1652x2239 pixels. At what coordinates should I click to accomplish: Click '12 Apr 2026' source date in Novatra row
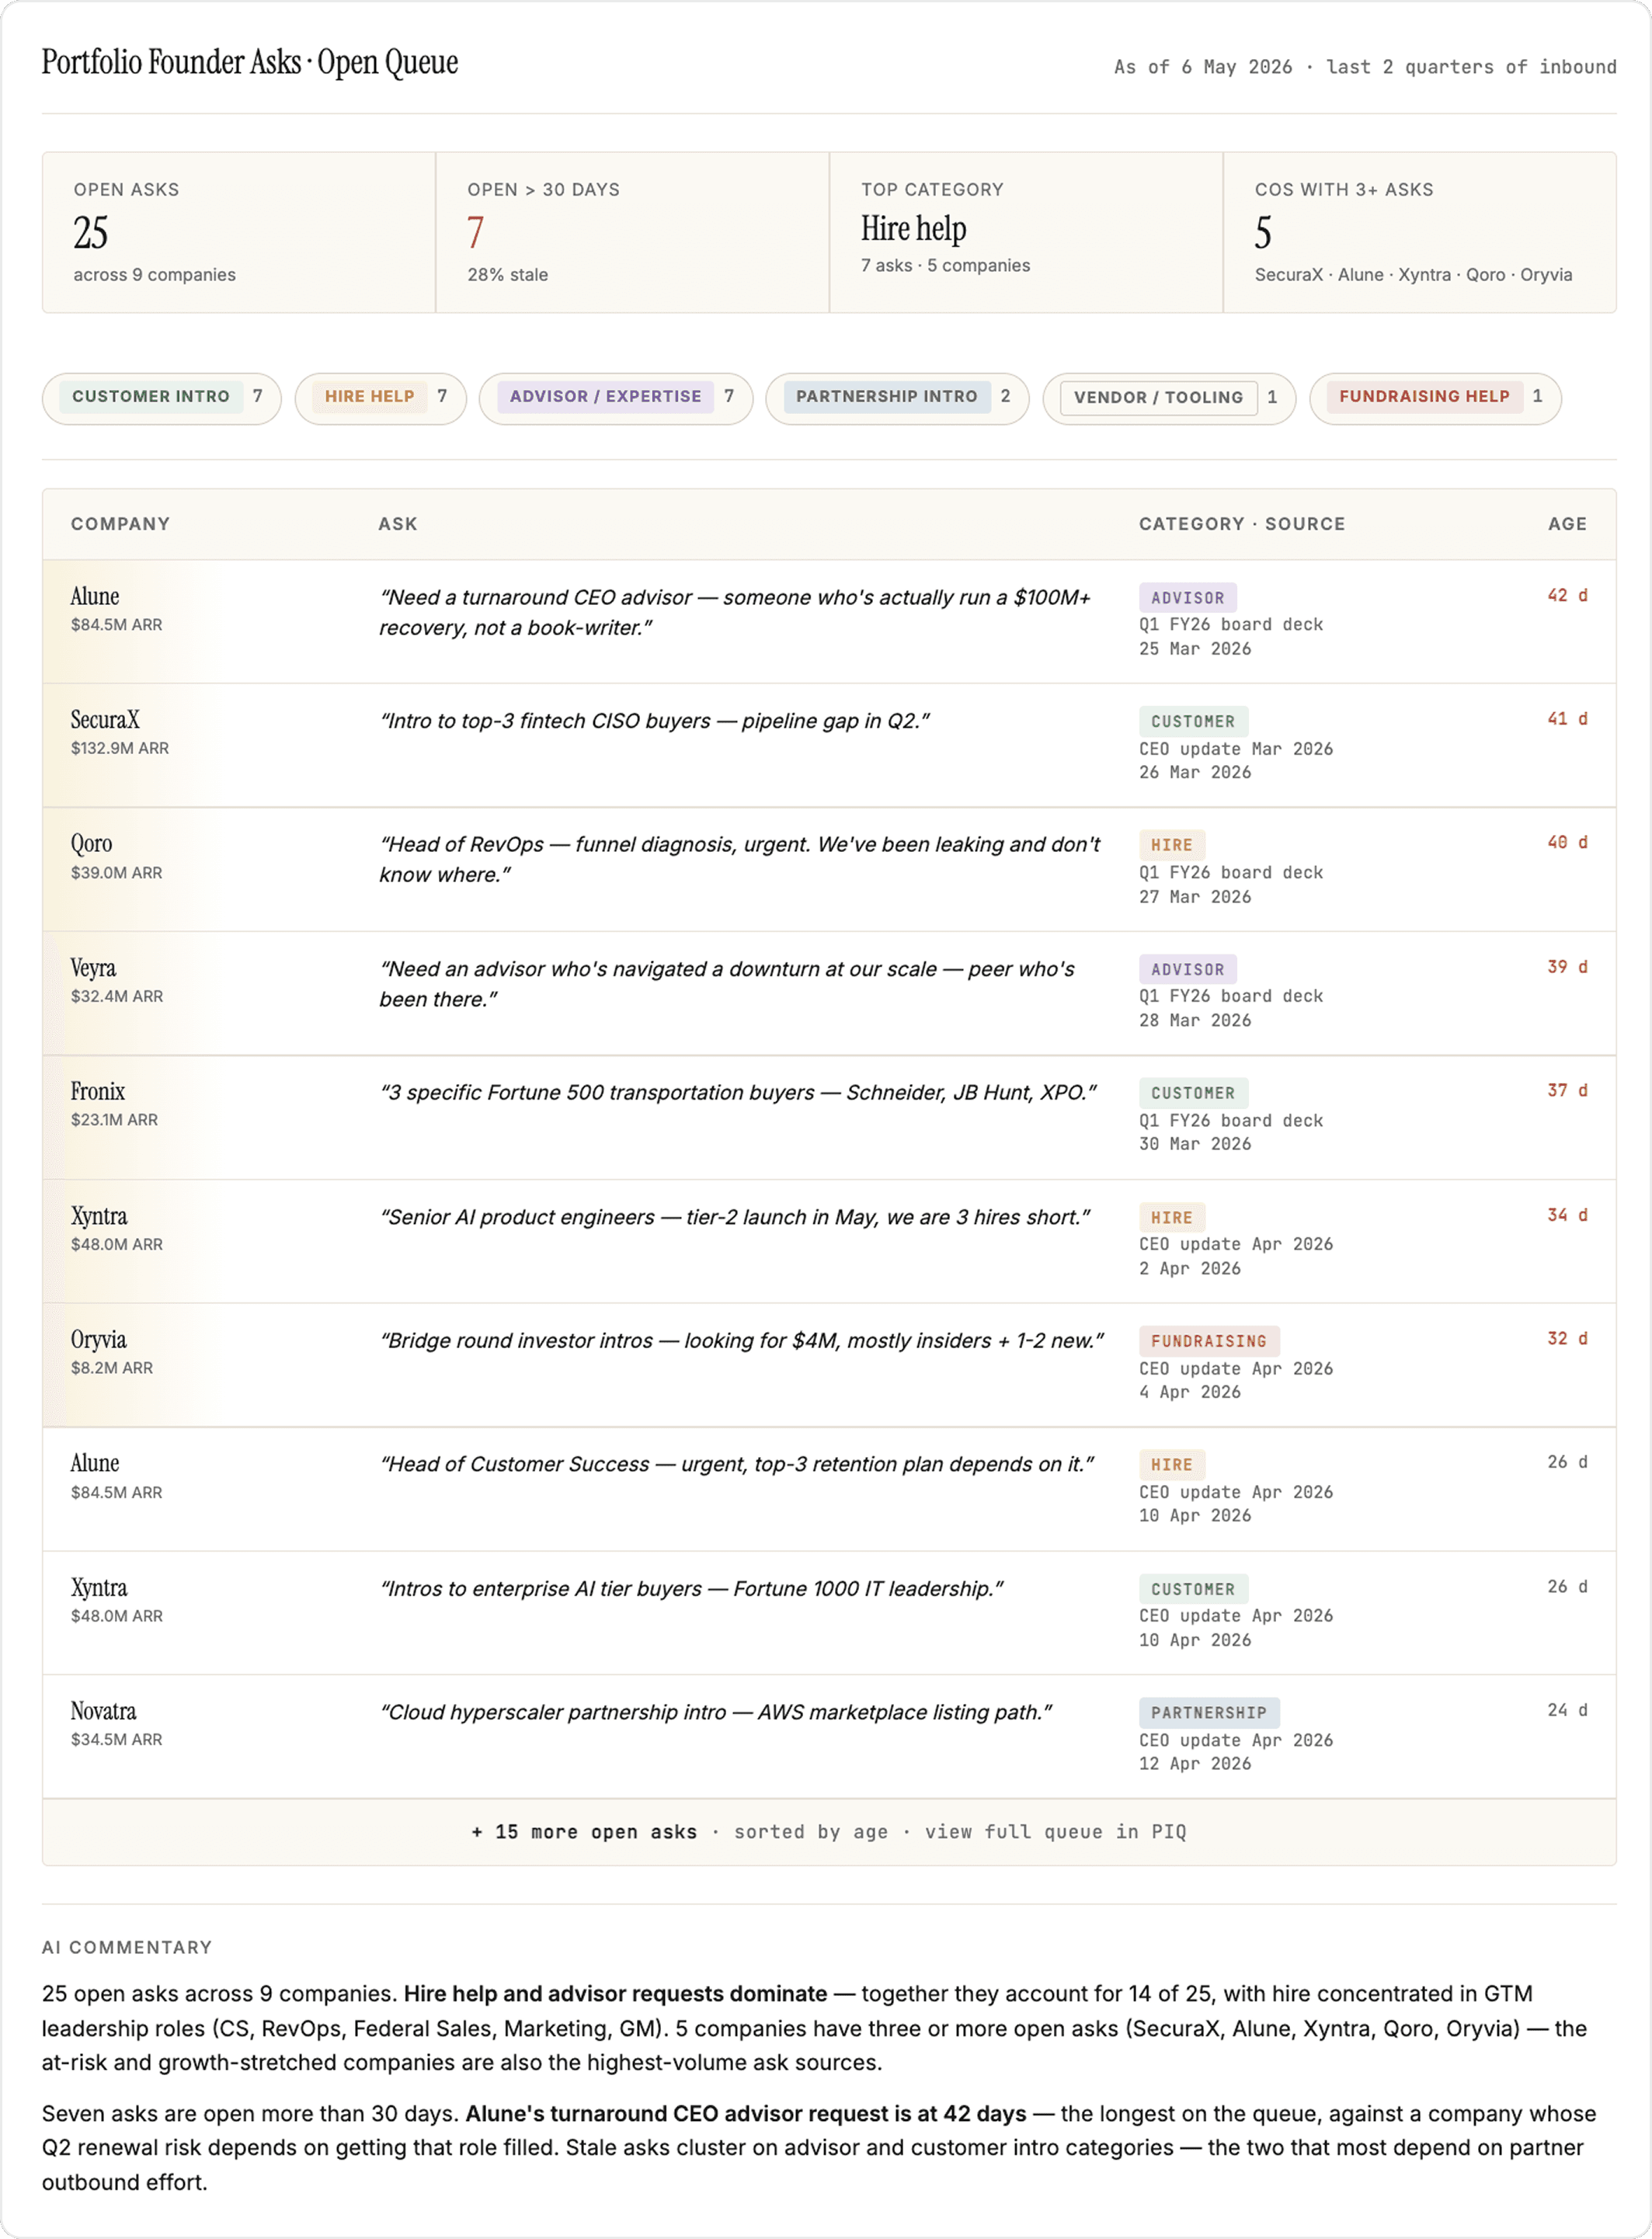tap(1195, 1765)
